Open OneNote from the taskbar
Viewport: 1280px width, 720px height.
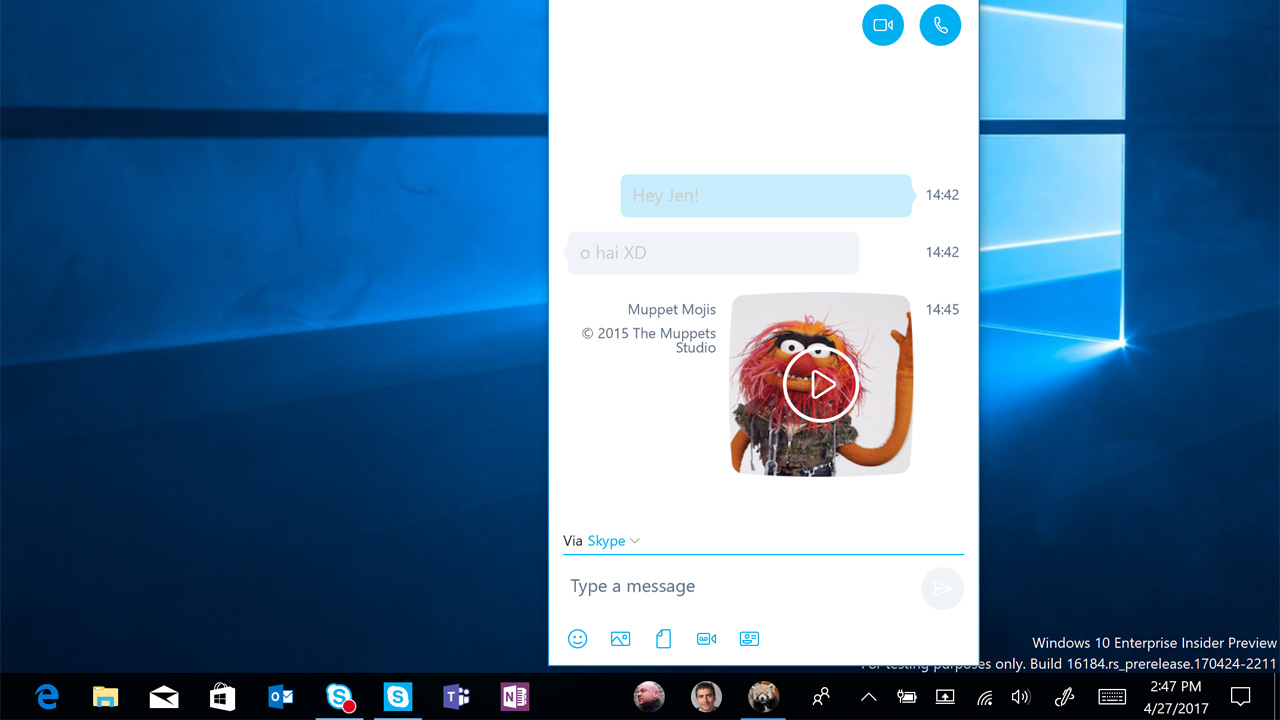click(514, 696)
